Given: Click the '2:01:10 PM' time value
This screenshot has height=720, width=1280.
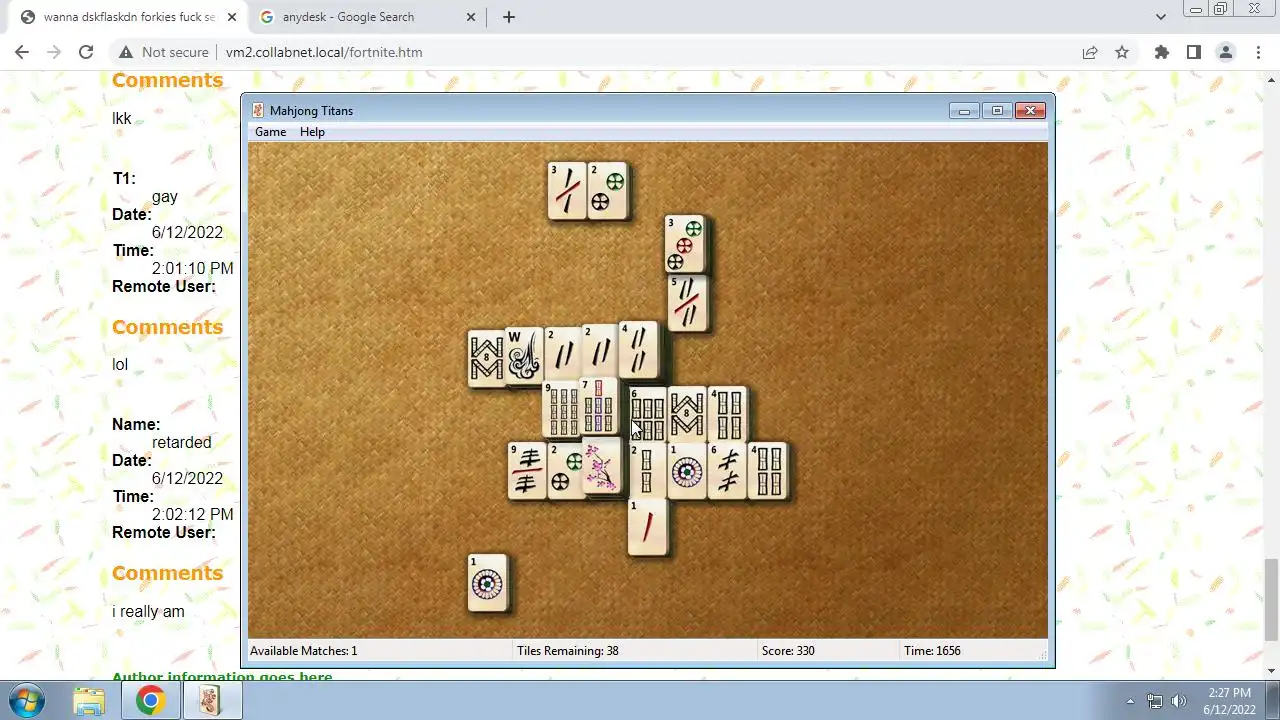Looking at the screenshot, I should [192, 269].
